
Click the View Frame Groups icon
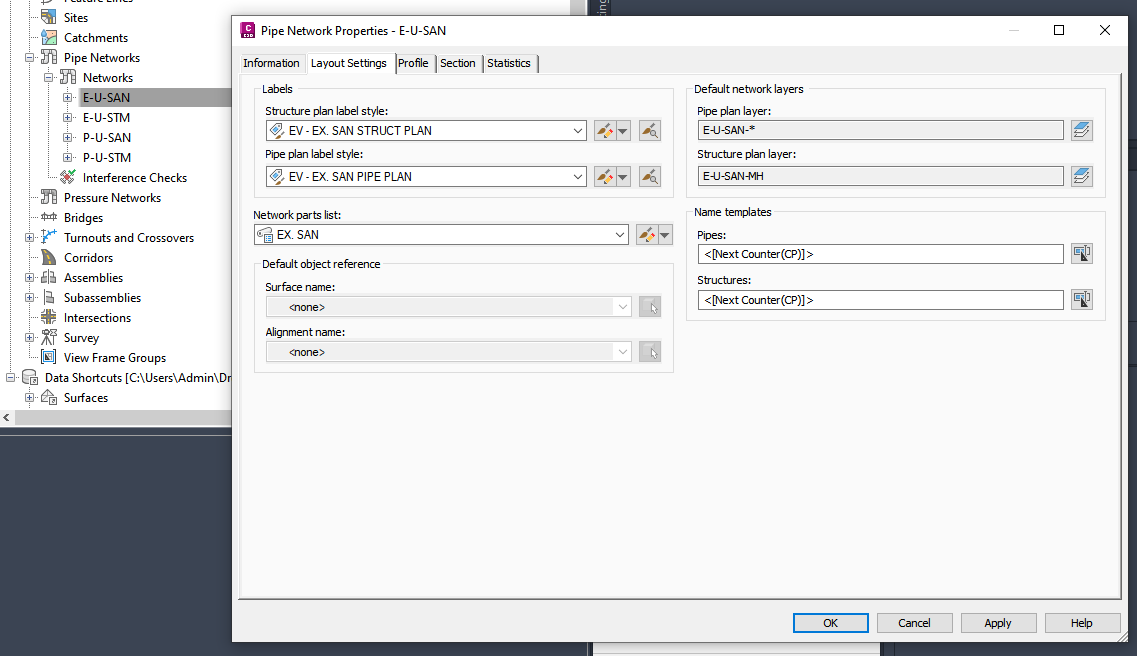49,357
